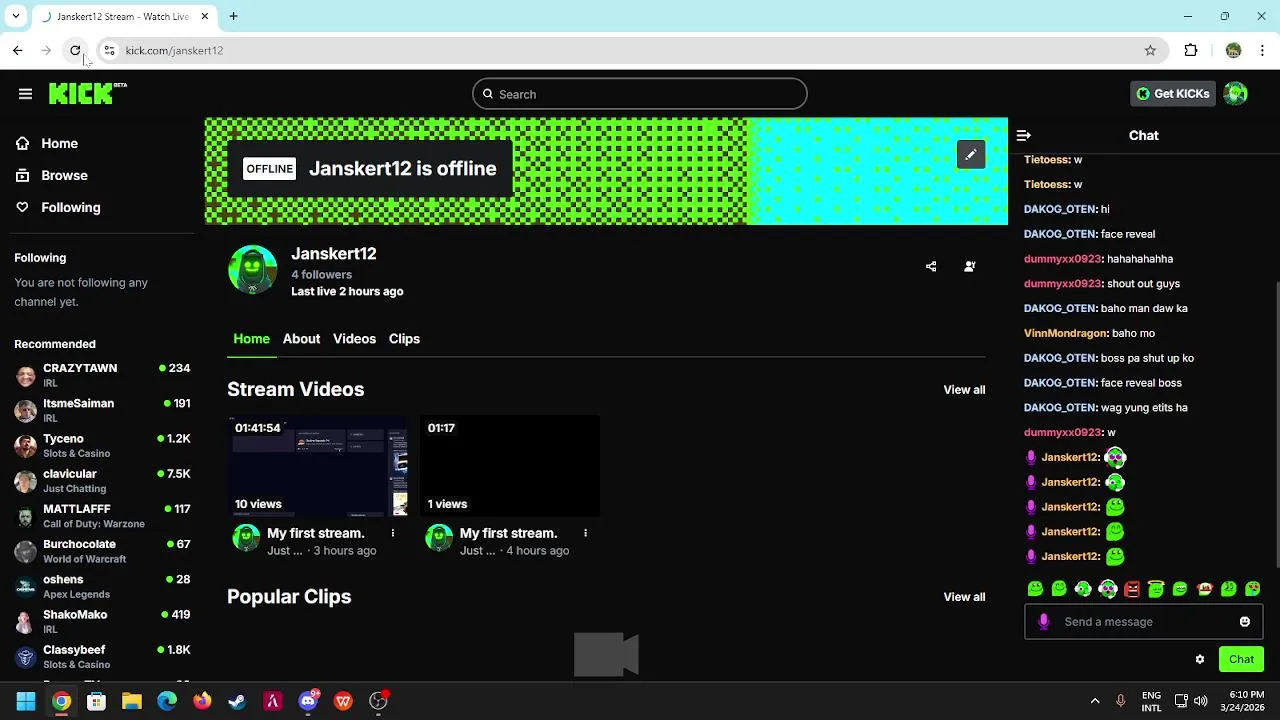The width and height of the screenshot is (1280, 720).
Task: Collapse the chat panel with arrow icon
Action: [1023, 135]
